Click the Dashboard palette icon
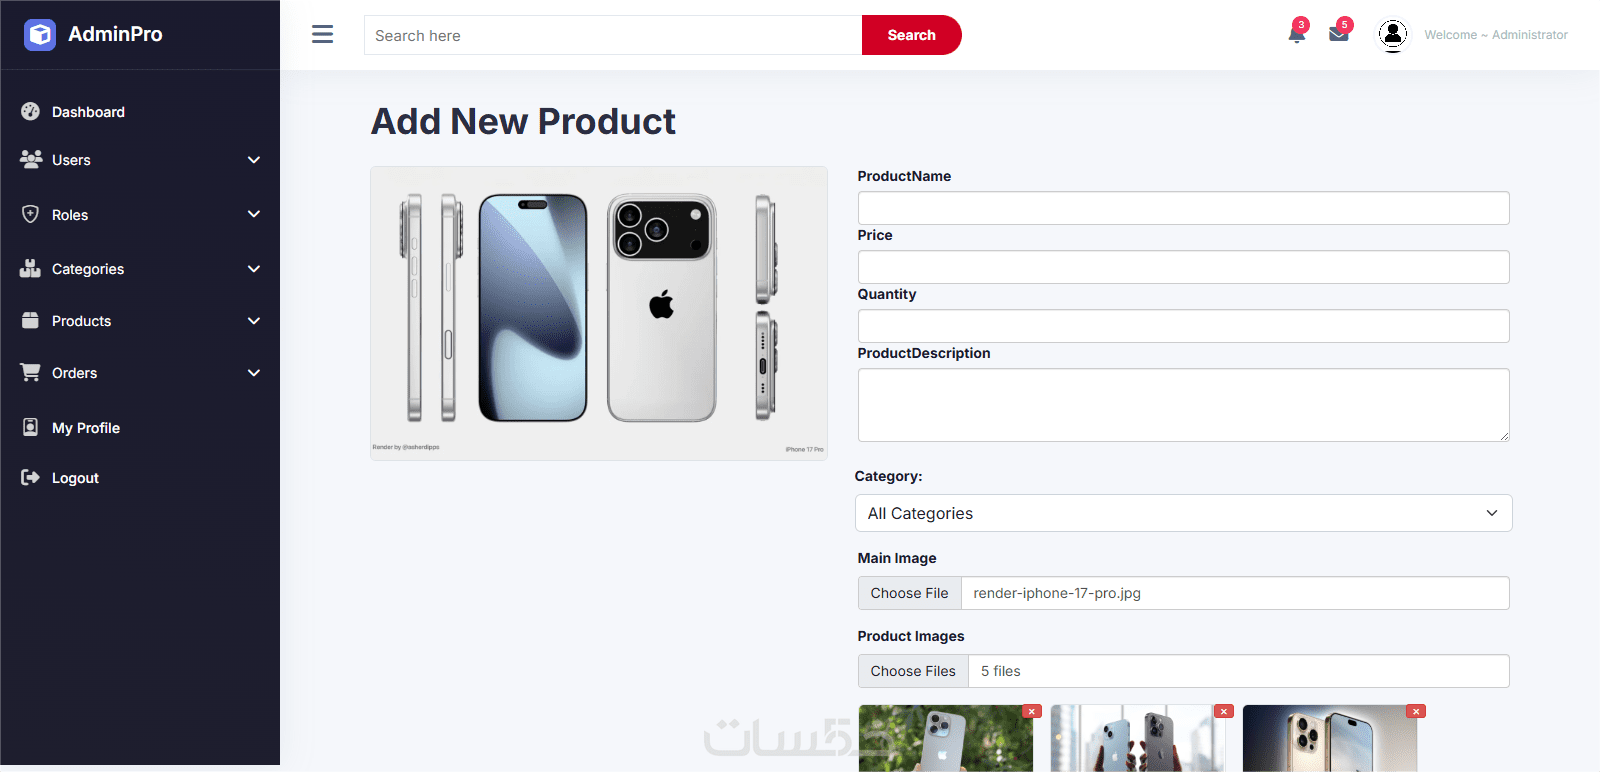The height and width of the screenshot is (772, 1600). [x=31, y=111]
